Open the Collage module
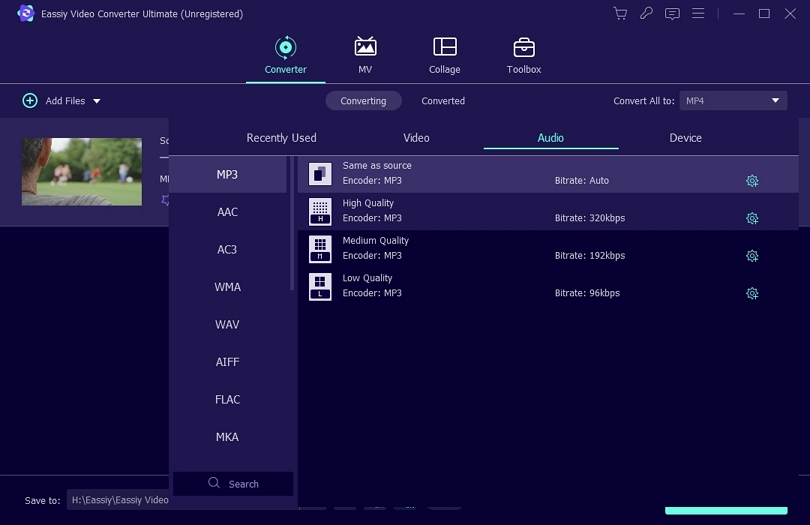The image size is (810, 525). pyautogui.click(x=445, y=55)
